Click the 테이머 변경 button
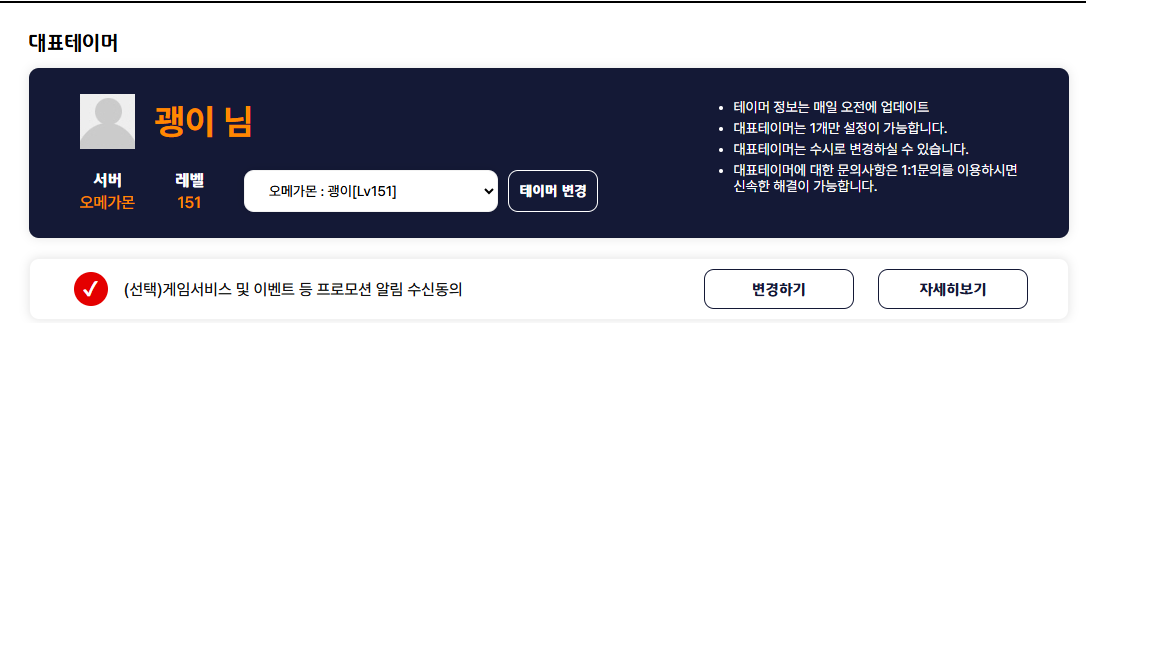Screen dimensions: 1152x648 point(552,191)
